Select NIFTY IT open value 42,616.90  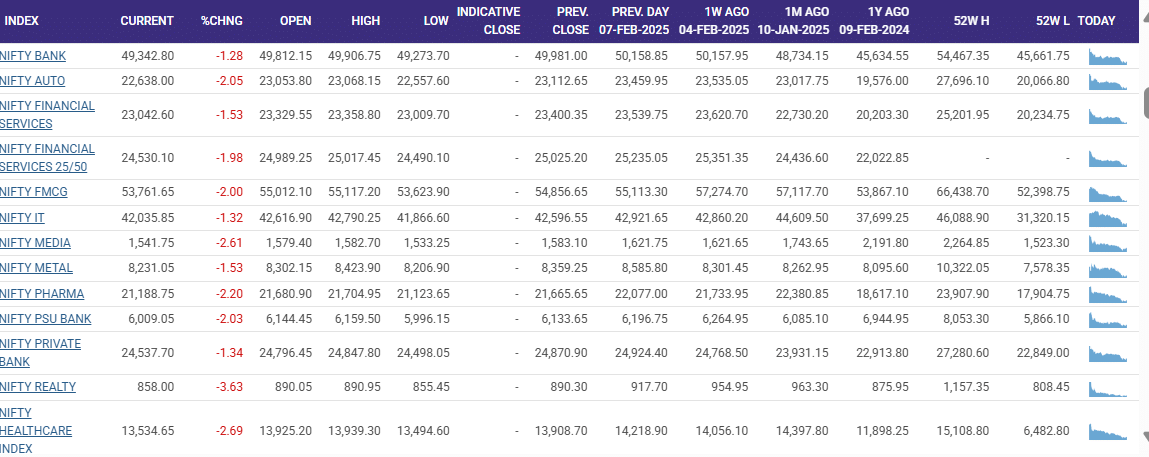(285, 218)
